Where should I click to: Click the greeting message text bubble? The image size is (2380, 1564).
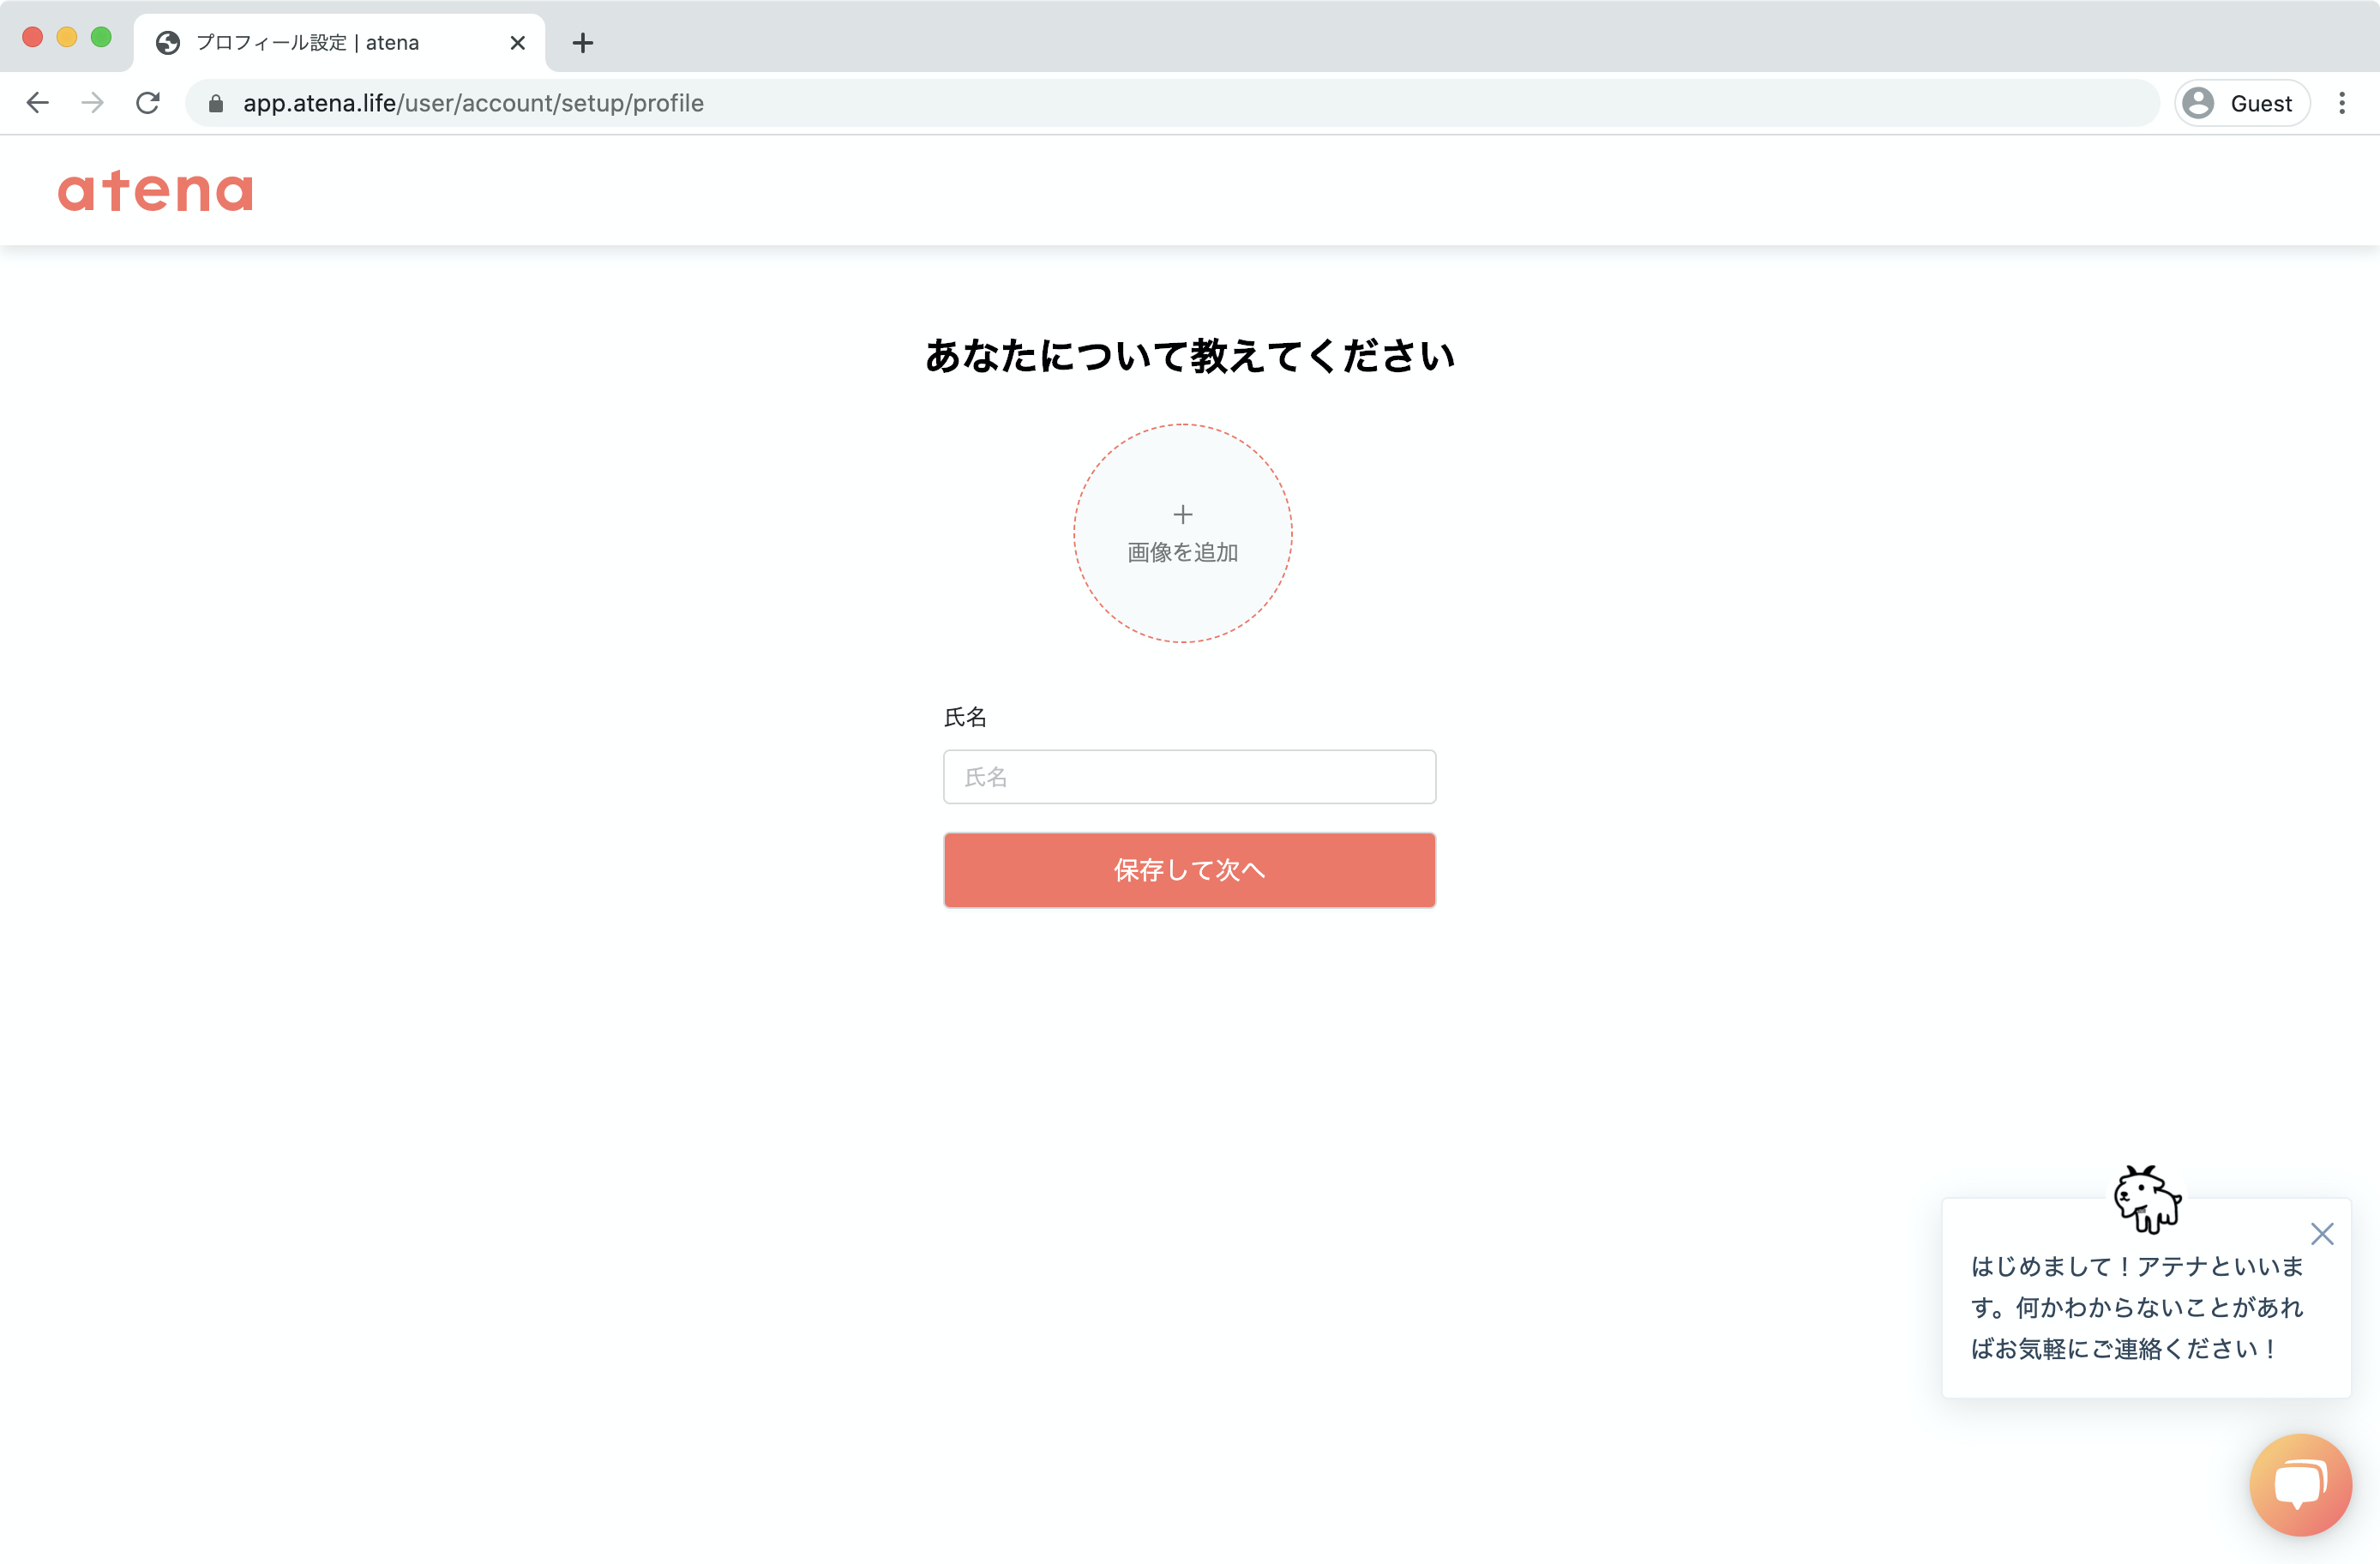coord(2137,1308)
